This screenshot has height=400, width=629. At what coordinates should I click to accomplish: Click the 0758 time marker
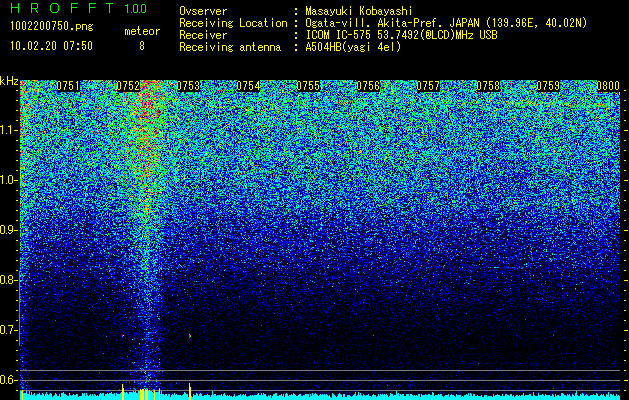pyautogui.click(x=488, y=86)
